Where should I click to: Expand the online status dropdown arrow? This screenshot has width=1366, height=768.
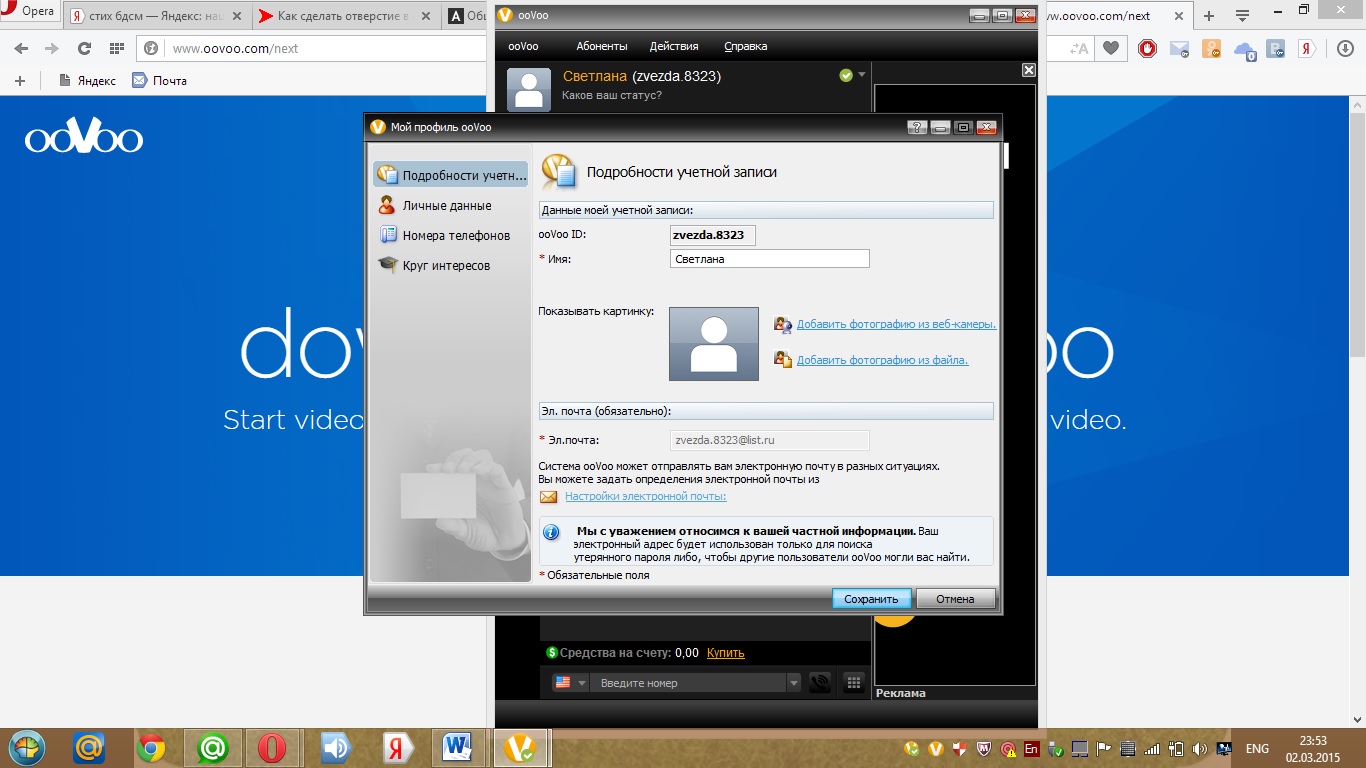point(862,75)
